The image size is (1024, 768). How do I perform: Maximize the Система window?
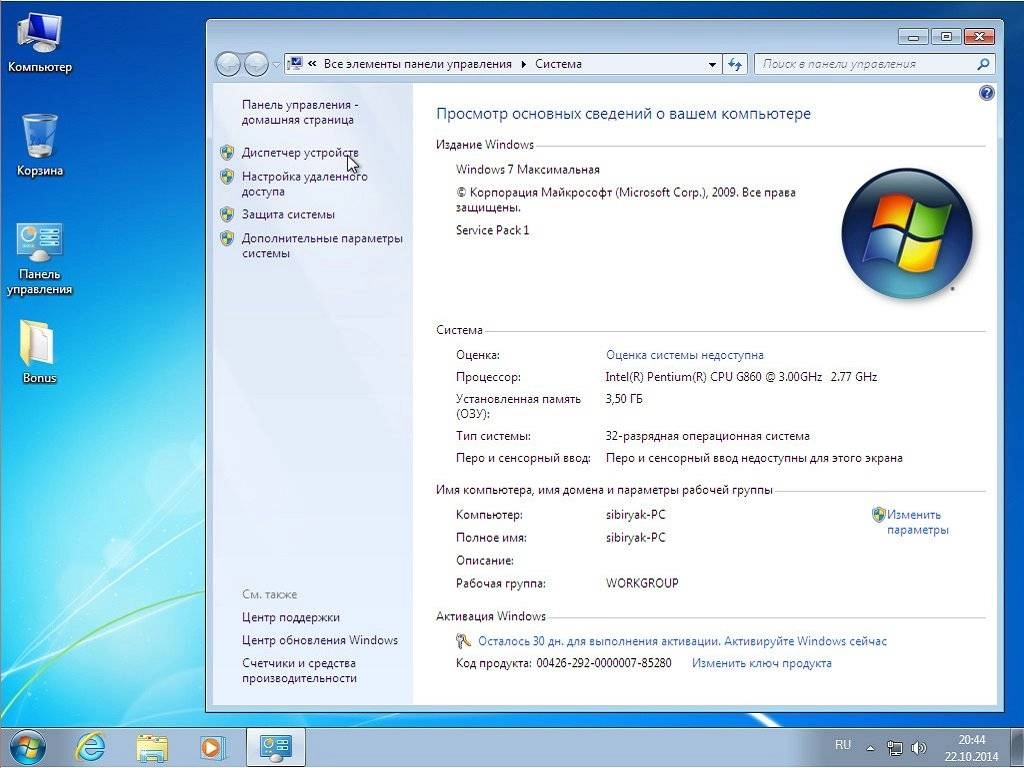pyautogui.click(x=946, y=37)
